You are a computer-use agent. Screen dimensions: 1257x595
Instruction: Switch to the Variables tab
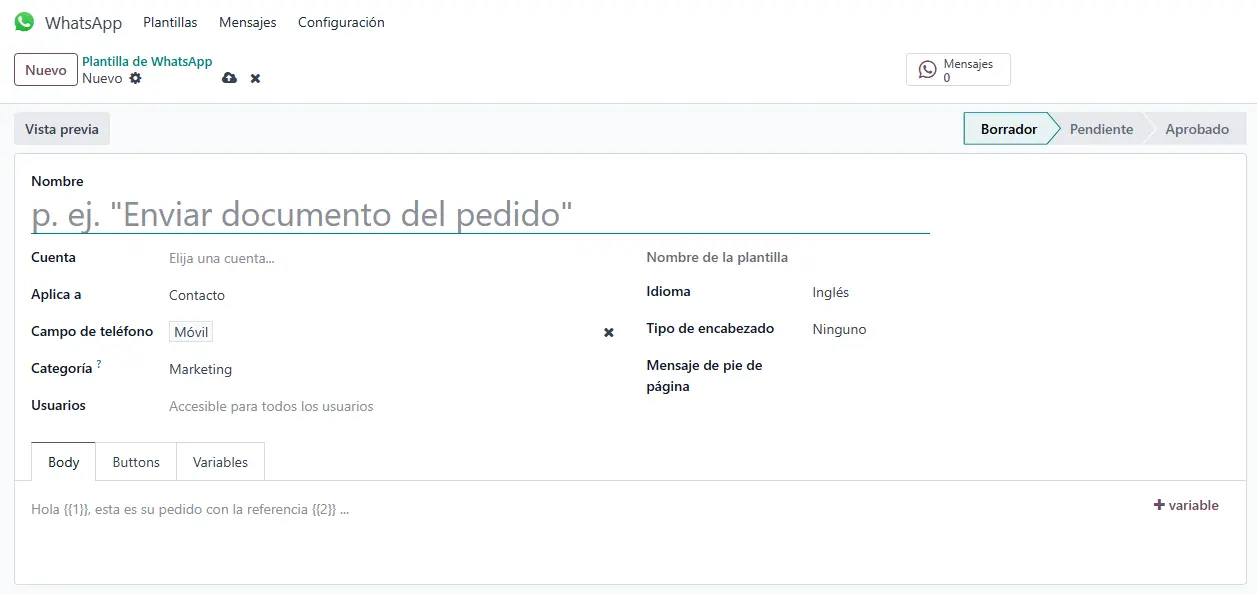pyautogui.click(x=221, y=462)
